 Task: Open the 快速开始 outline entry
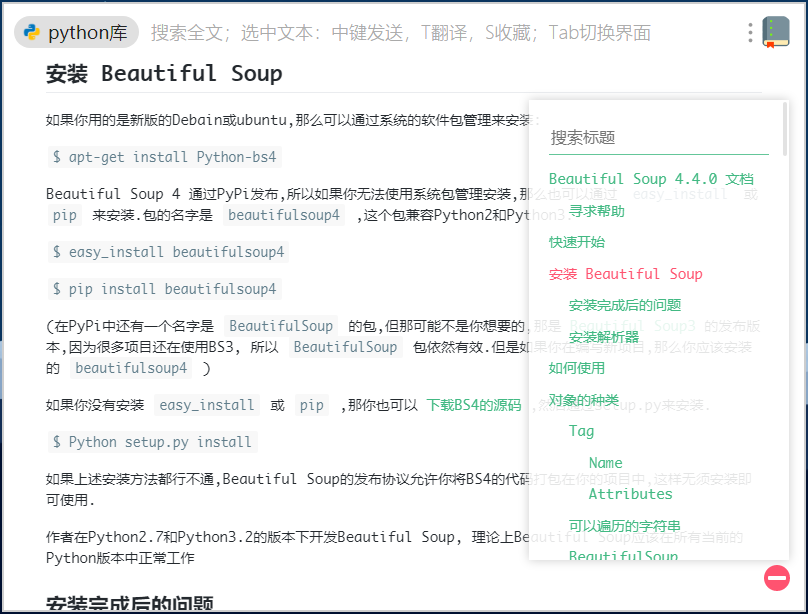pos(577,242)
